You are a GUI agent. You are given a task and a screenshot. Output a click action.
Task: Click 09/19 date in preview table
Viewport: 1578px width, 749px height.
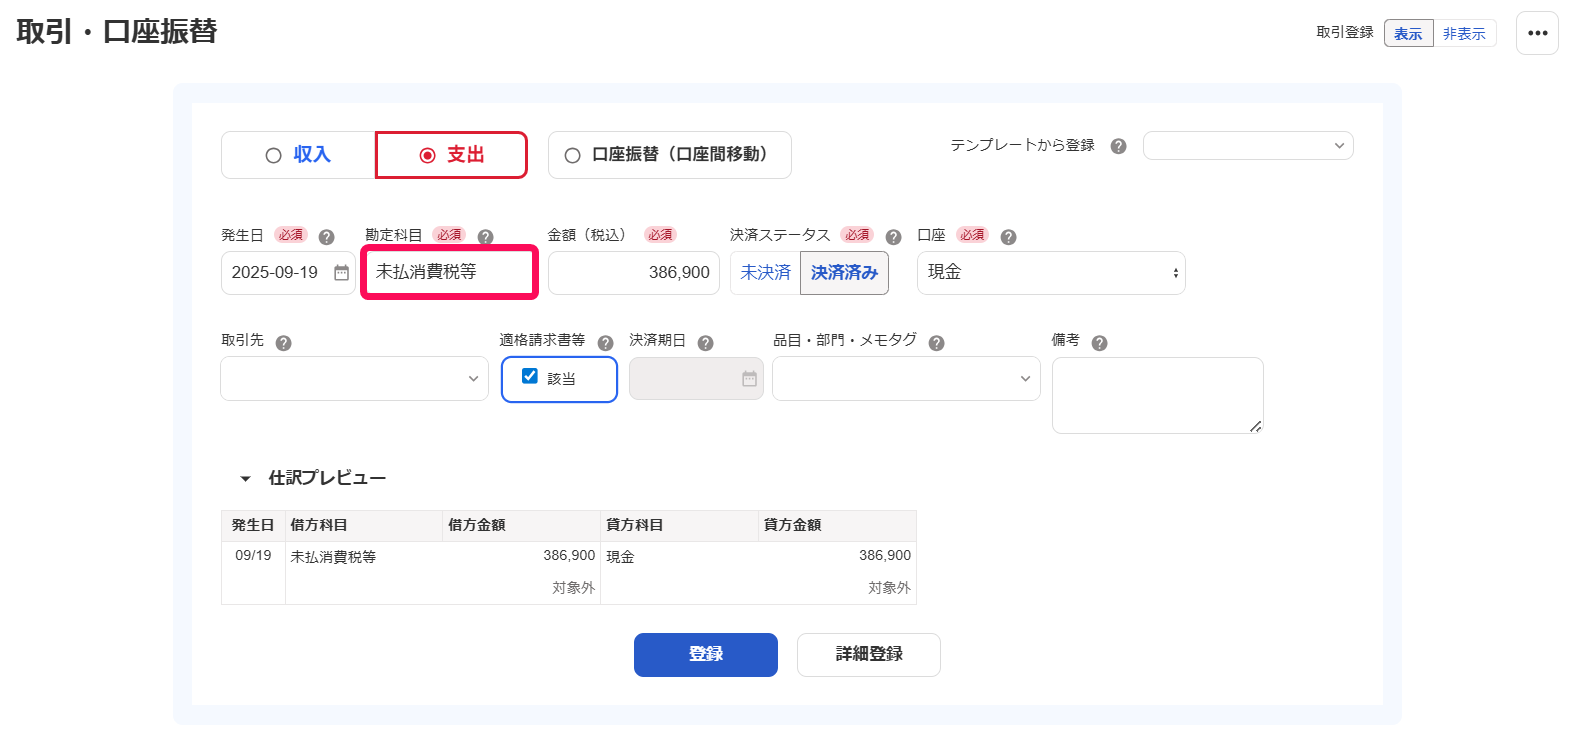[253, 556]
